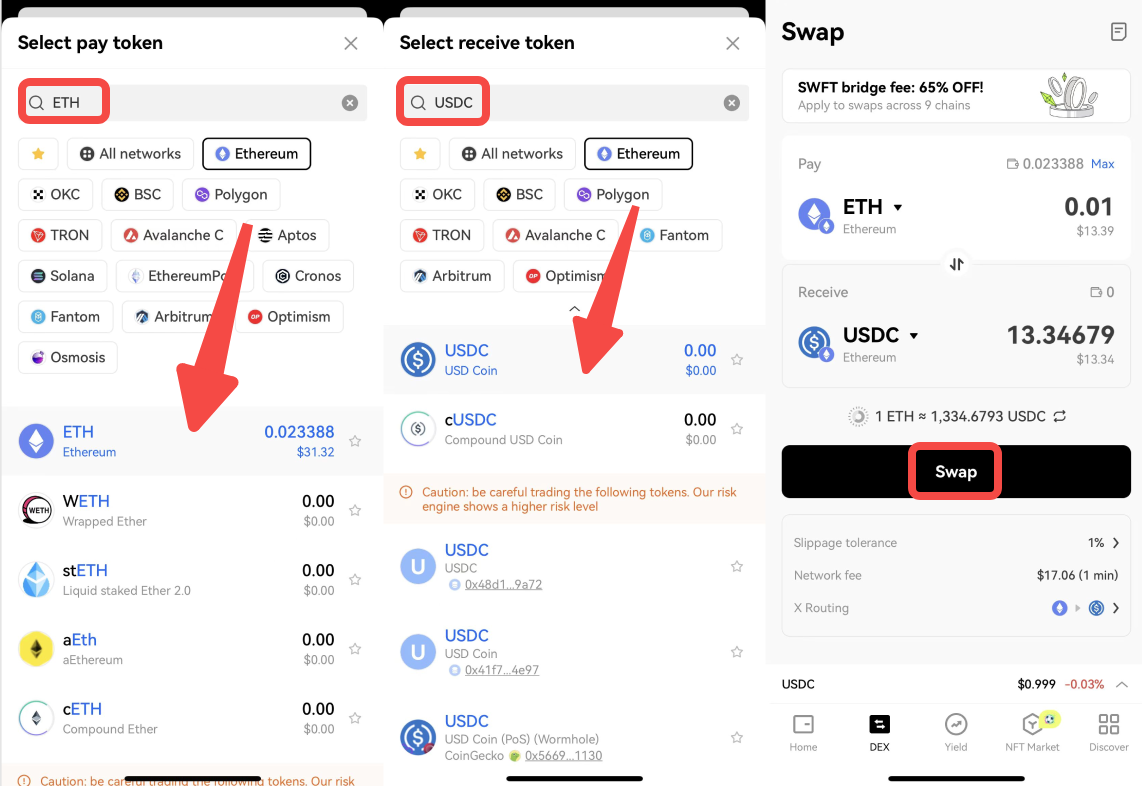
Task: Expand Slippage tolerance settings
Action: point(1115,543)
